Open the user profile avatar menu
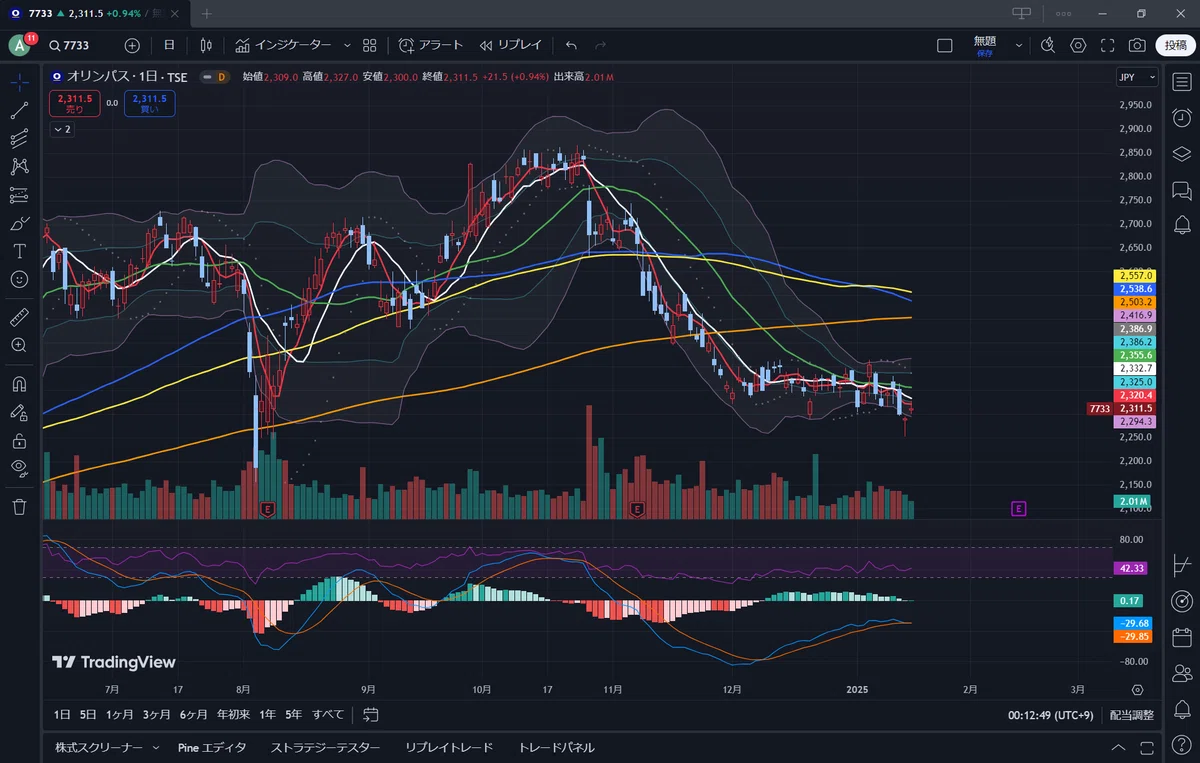The height and width of the screenshot is (763, 1200). [20, 45]
